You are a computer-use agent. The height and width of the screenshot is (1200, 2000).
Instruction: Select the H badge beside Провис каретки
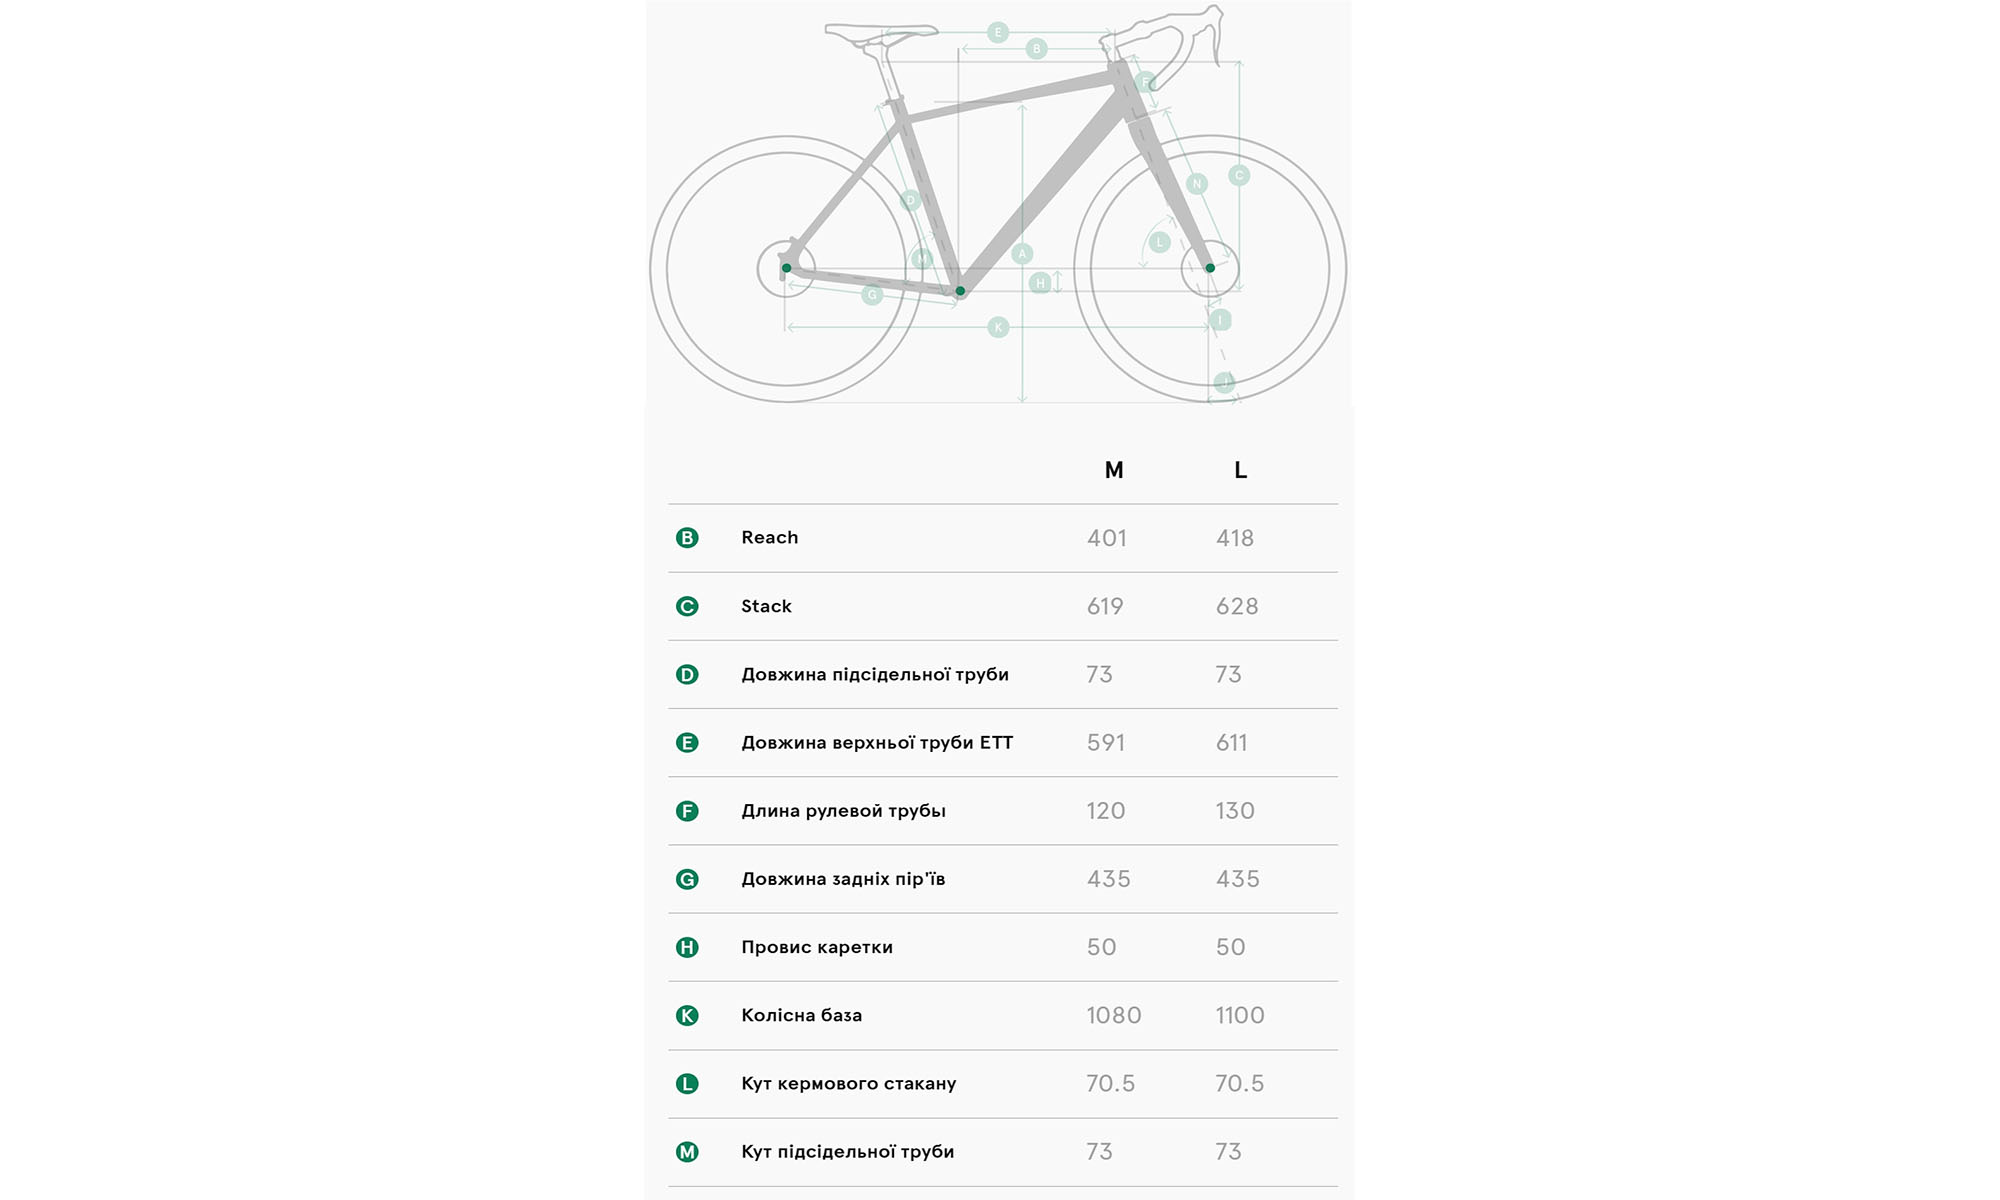[687, 947]
